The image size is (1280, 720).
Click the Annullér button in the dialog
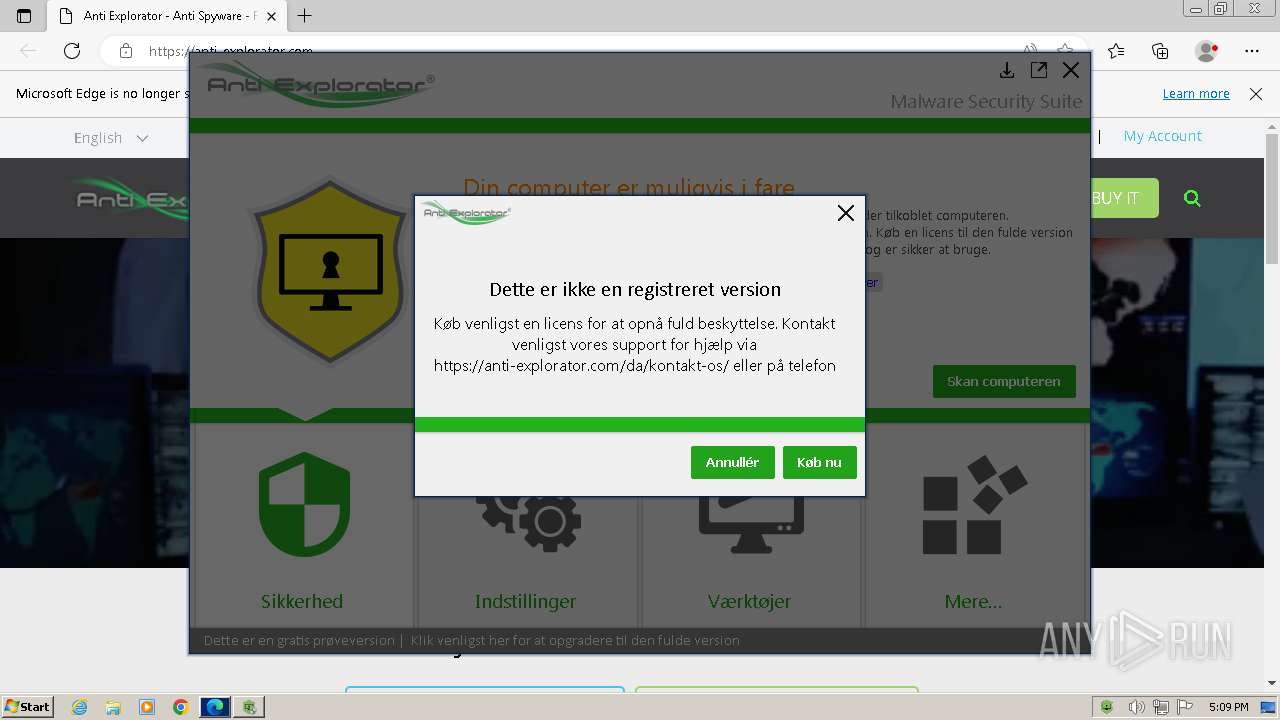732,462
